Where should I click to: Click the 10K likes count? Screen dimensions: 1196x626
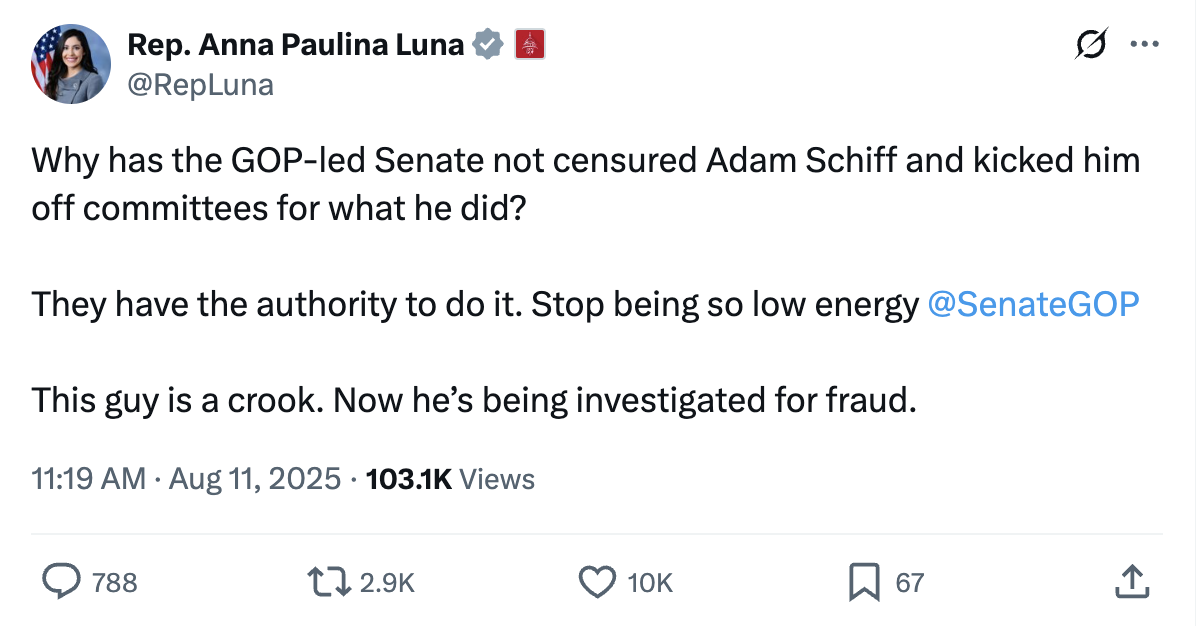pos(650,582)
